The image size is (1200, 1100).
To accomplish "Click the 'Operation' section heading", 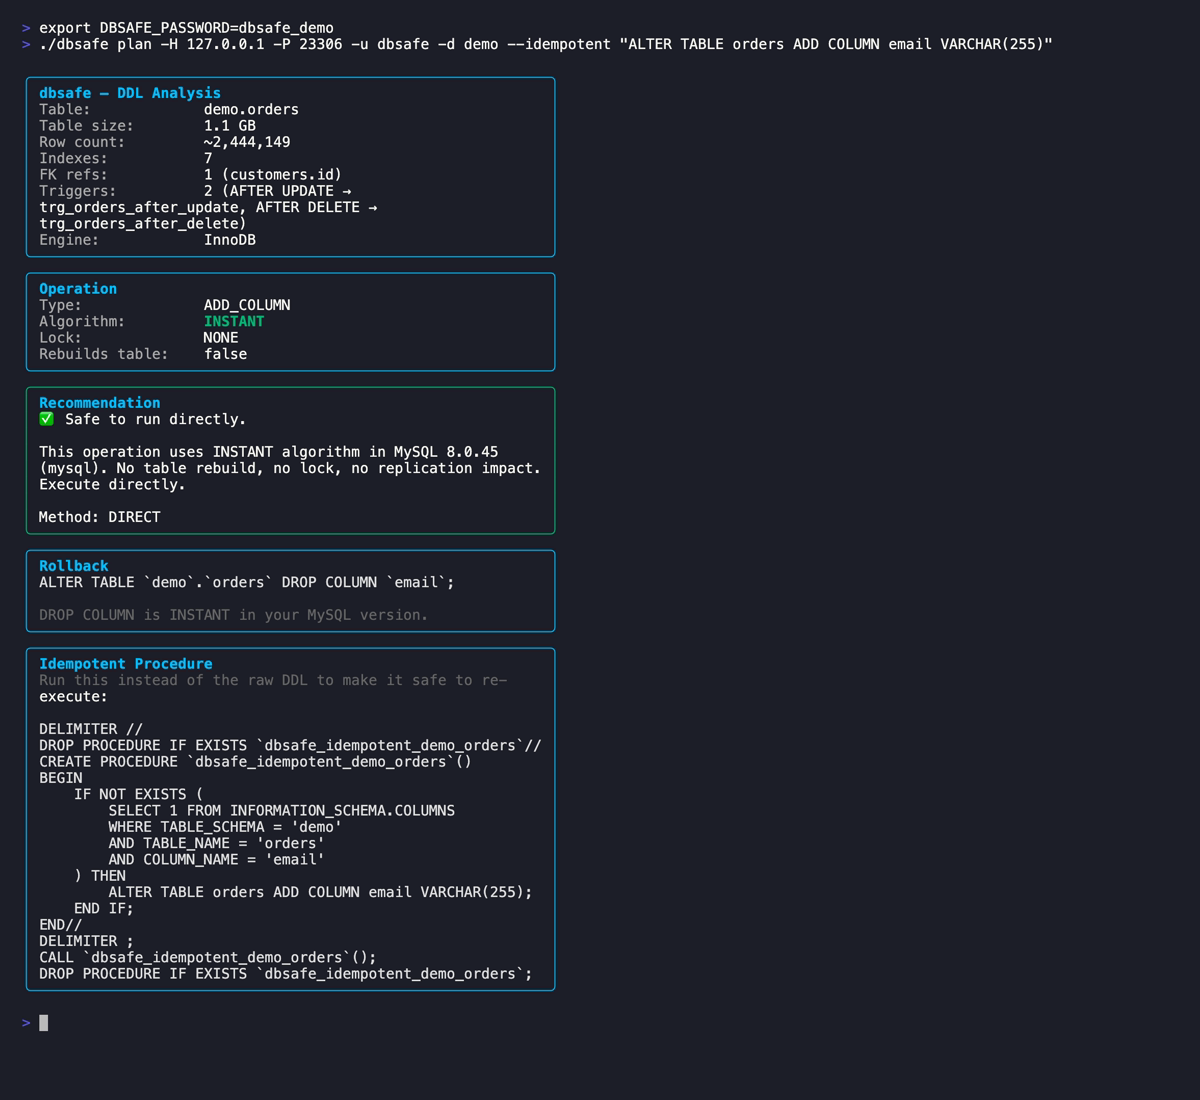I will [78, 289].
